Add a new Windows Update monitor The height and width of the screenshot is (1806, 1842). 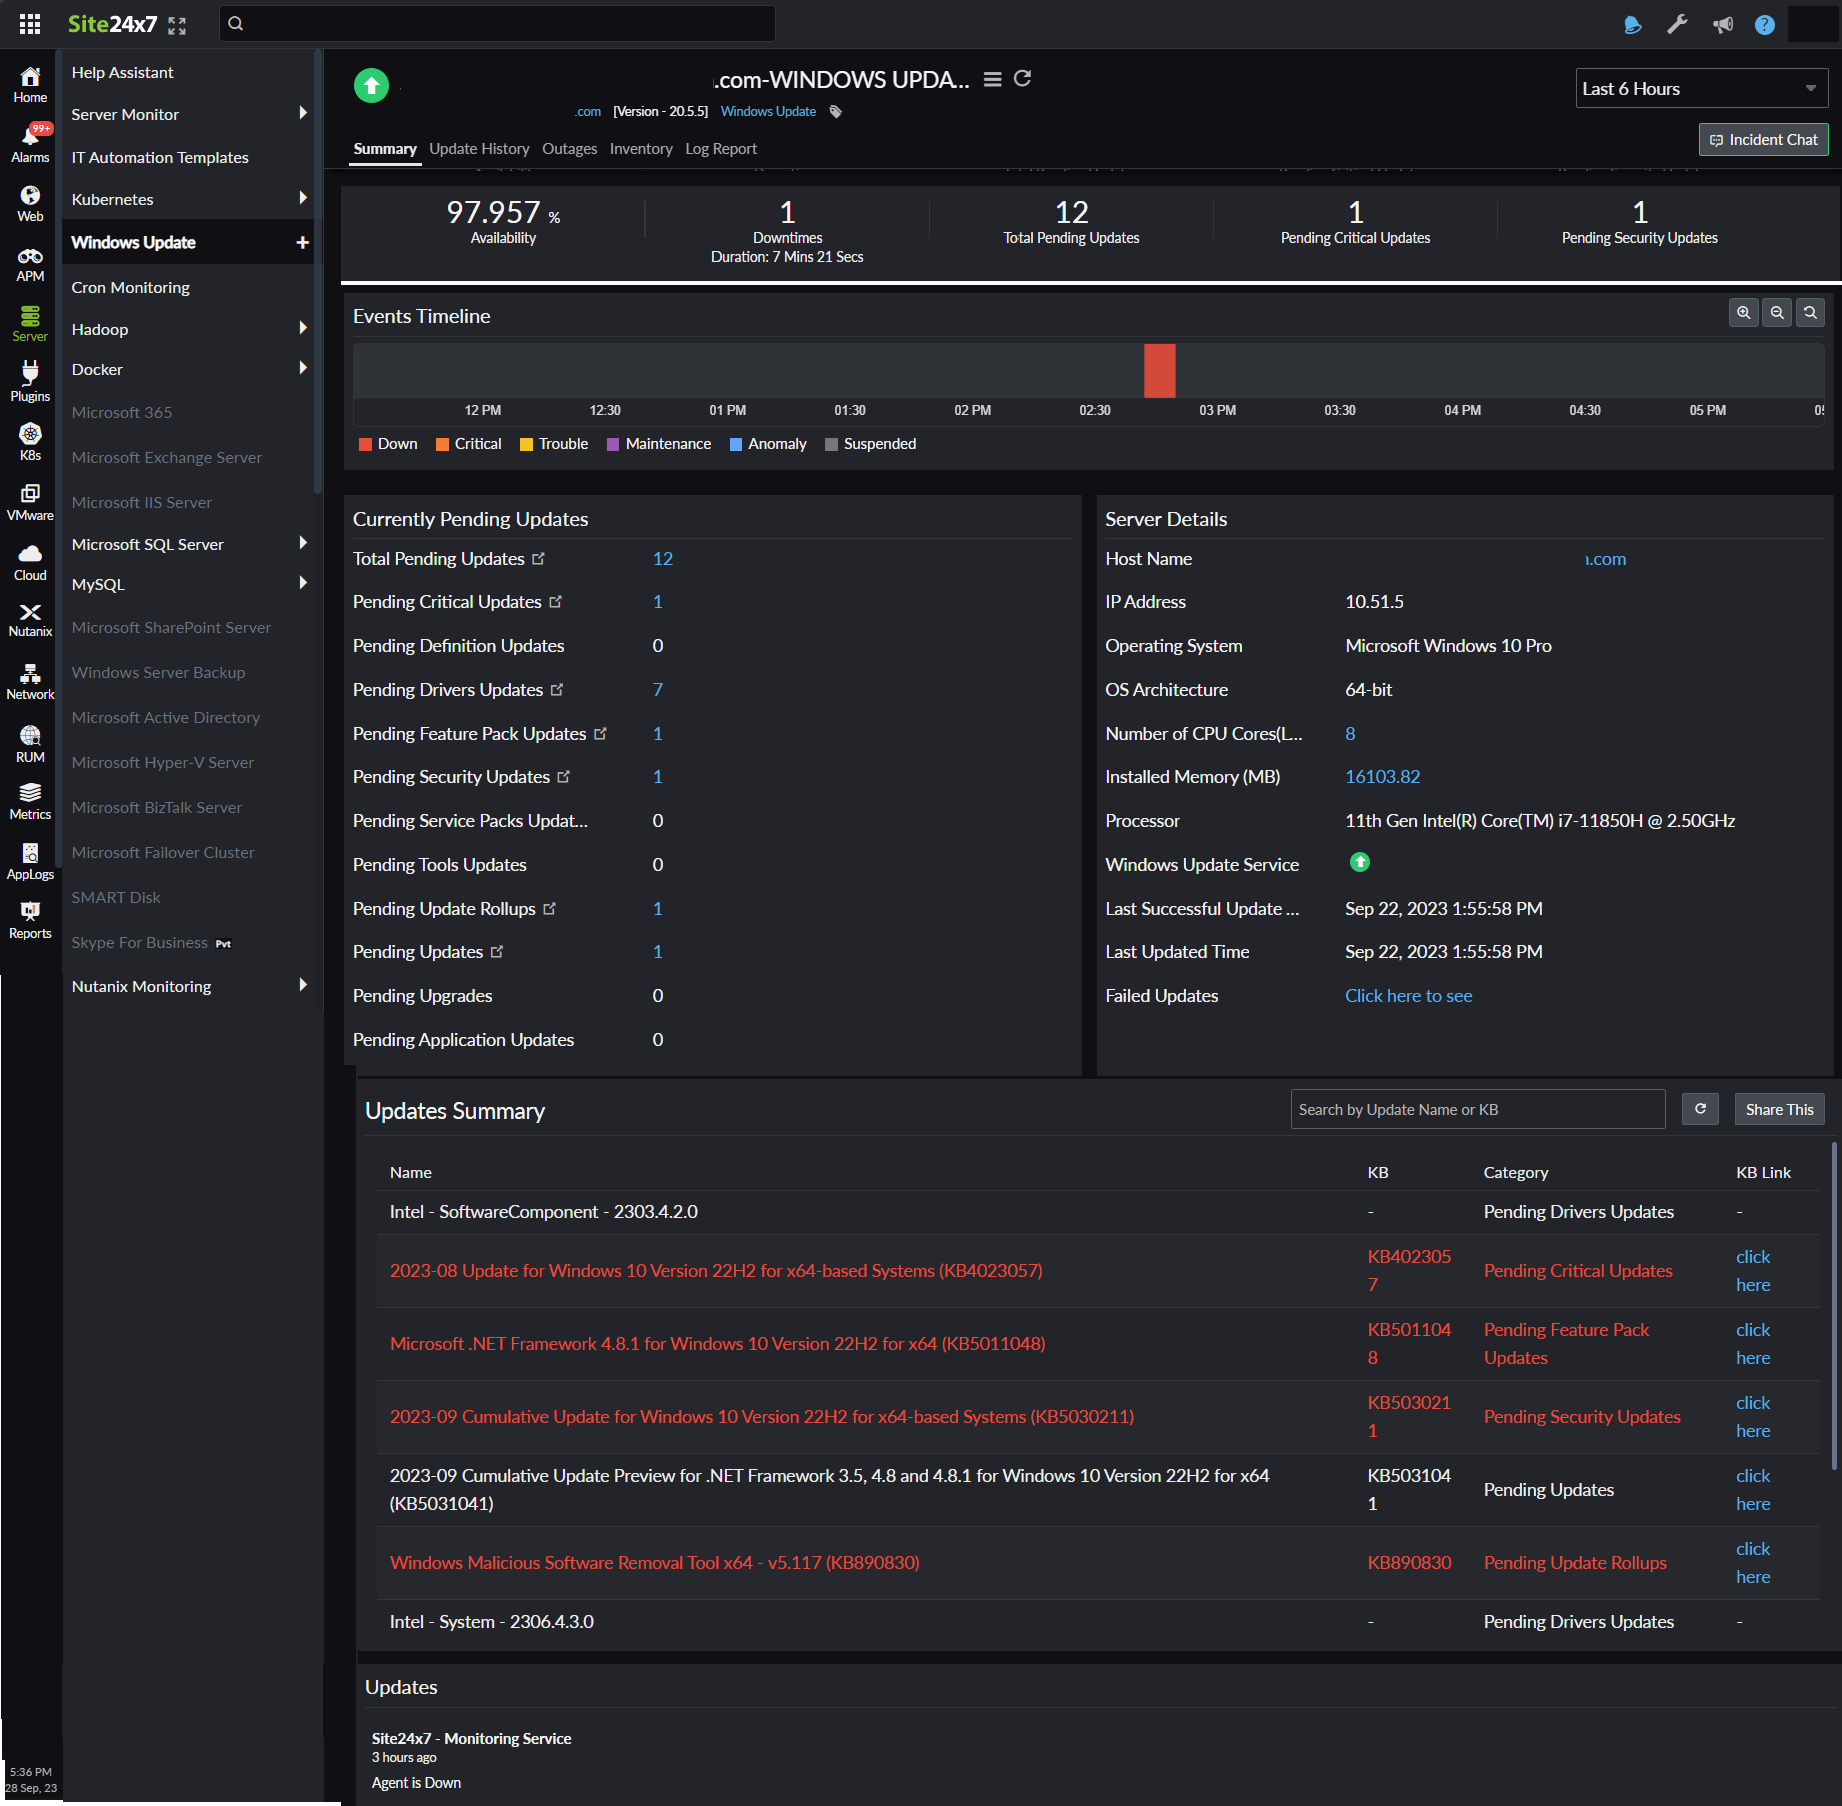tap(302, 241)
